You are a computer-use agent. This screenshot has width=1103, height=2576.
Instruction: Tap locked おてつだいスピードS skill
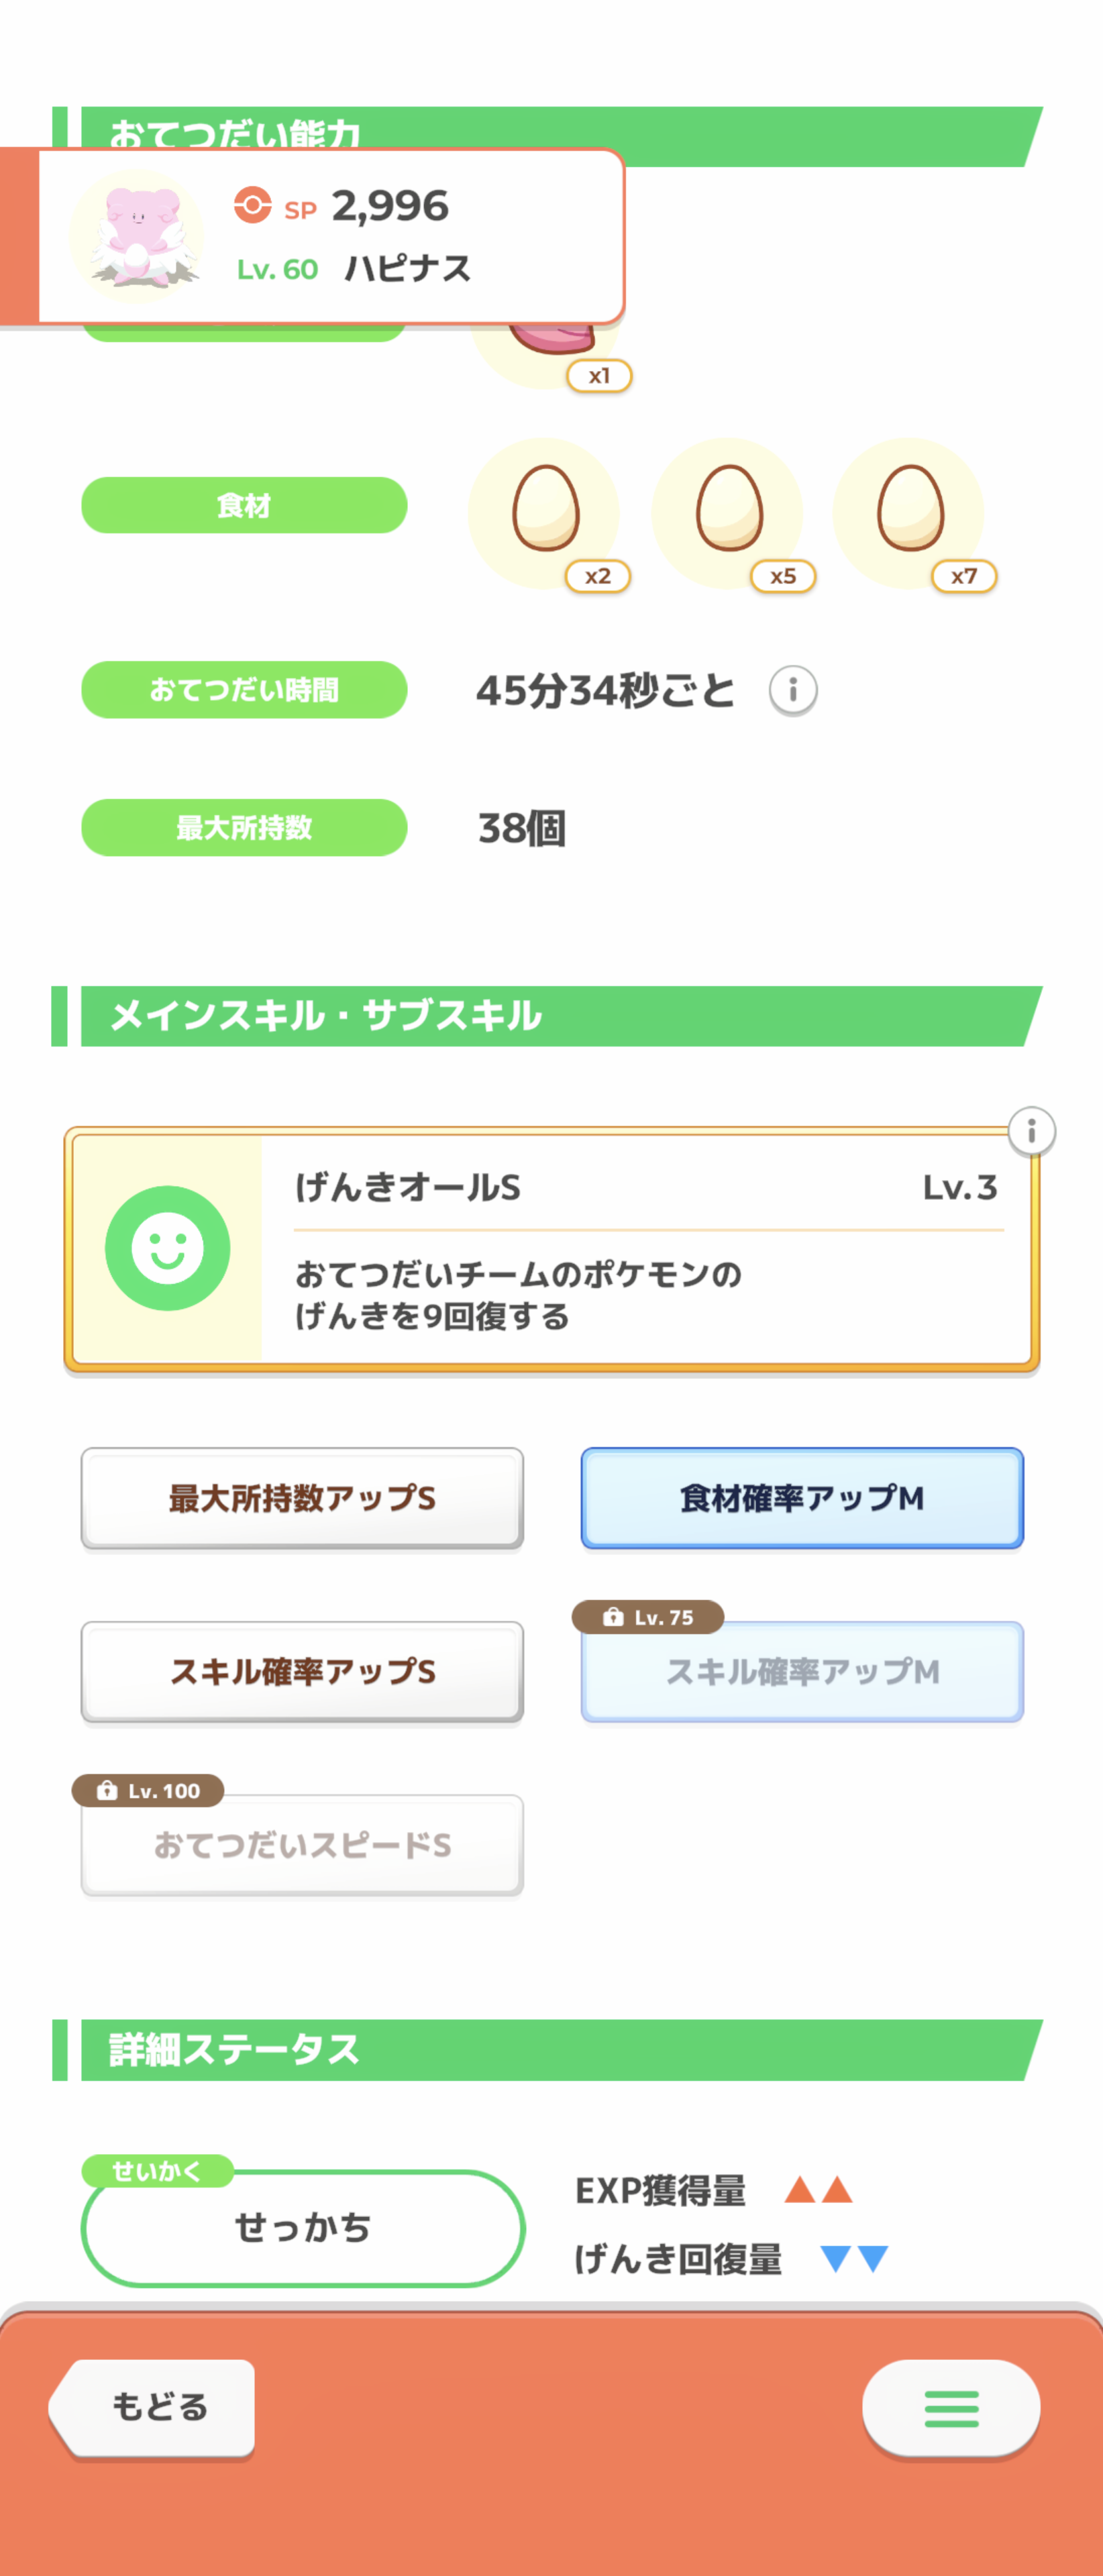pos(302,1846)
